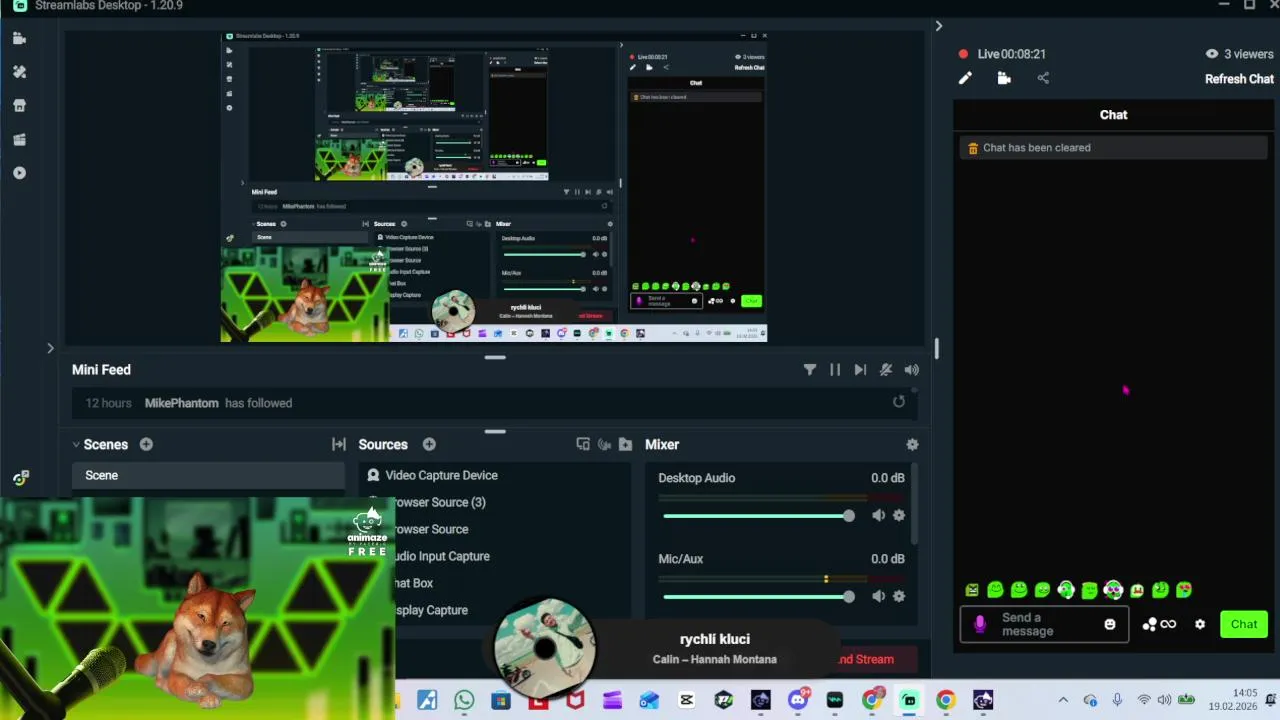Edit stream info pencil icon
This screenshot has height=720, width=1280.
(965, 78)
